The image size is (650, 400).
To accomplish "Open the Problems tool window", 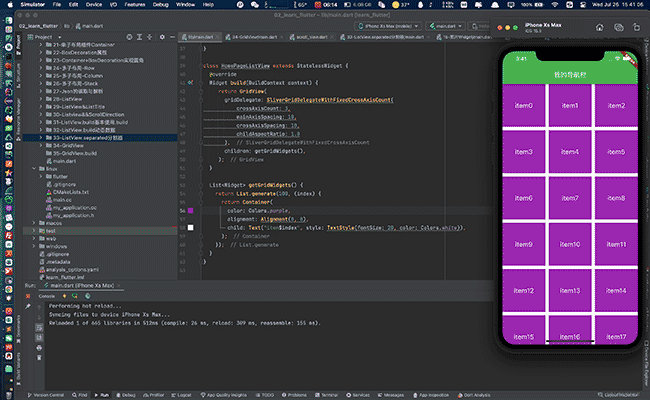I will click(294, 395).
